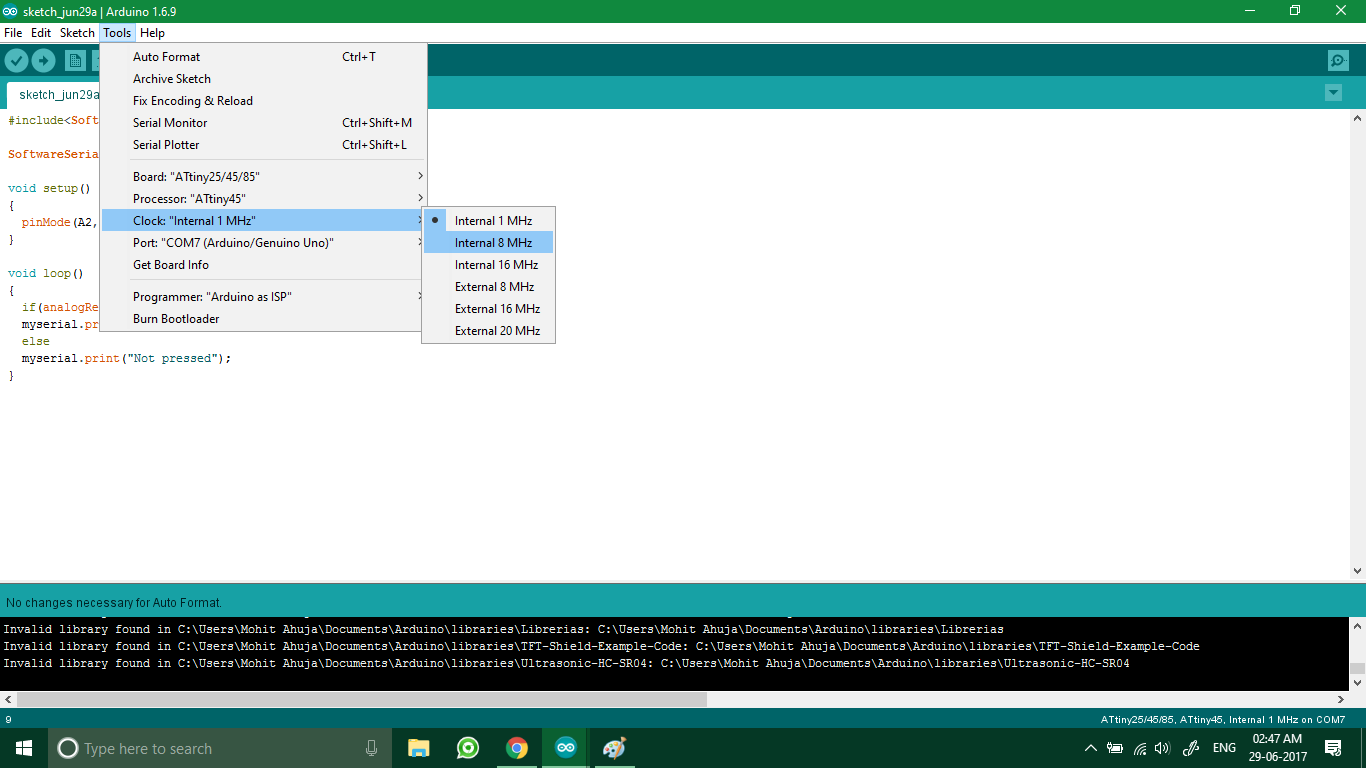The height and width of the screenshot is (768, 1366).
Task: Click the board info status bar text
Action: (1223, 719)
